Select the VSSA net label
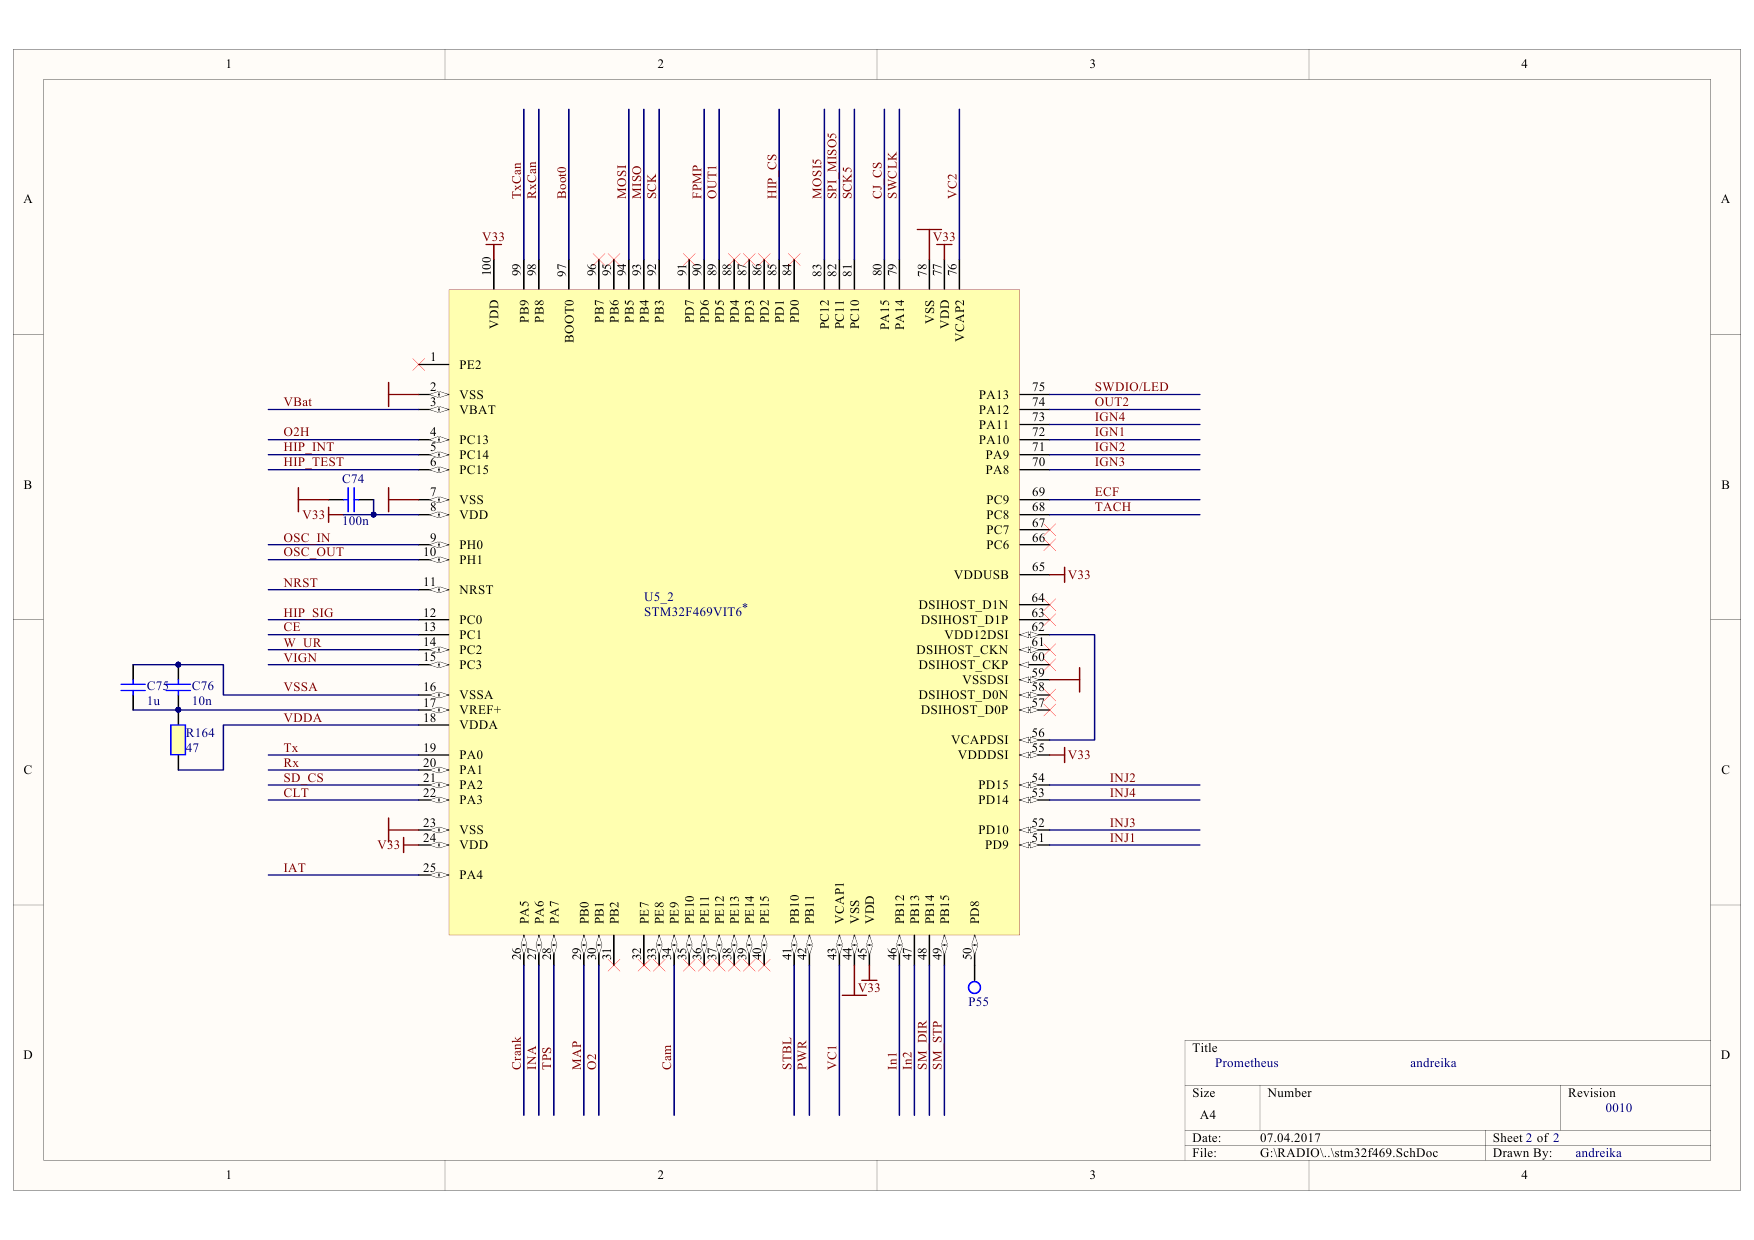Viewport: 1754px width, 1240px height. point(300,687)
